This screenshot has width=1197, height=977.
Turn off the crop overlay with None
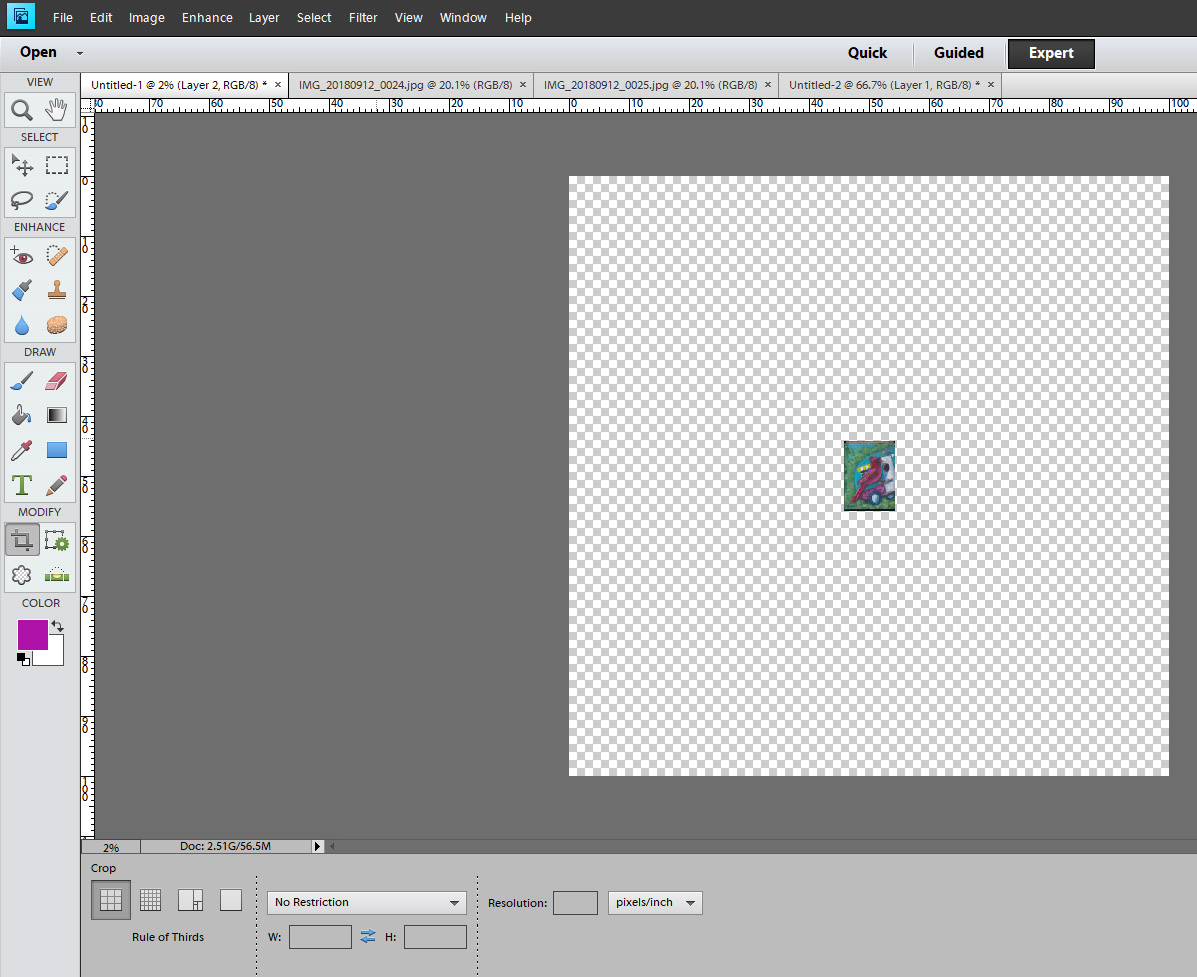pos(231,900)
